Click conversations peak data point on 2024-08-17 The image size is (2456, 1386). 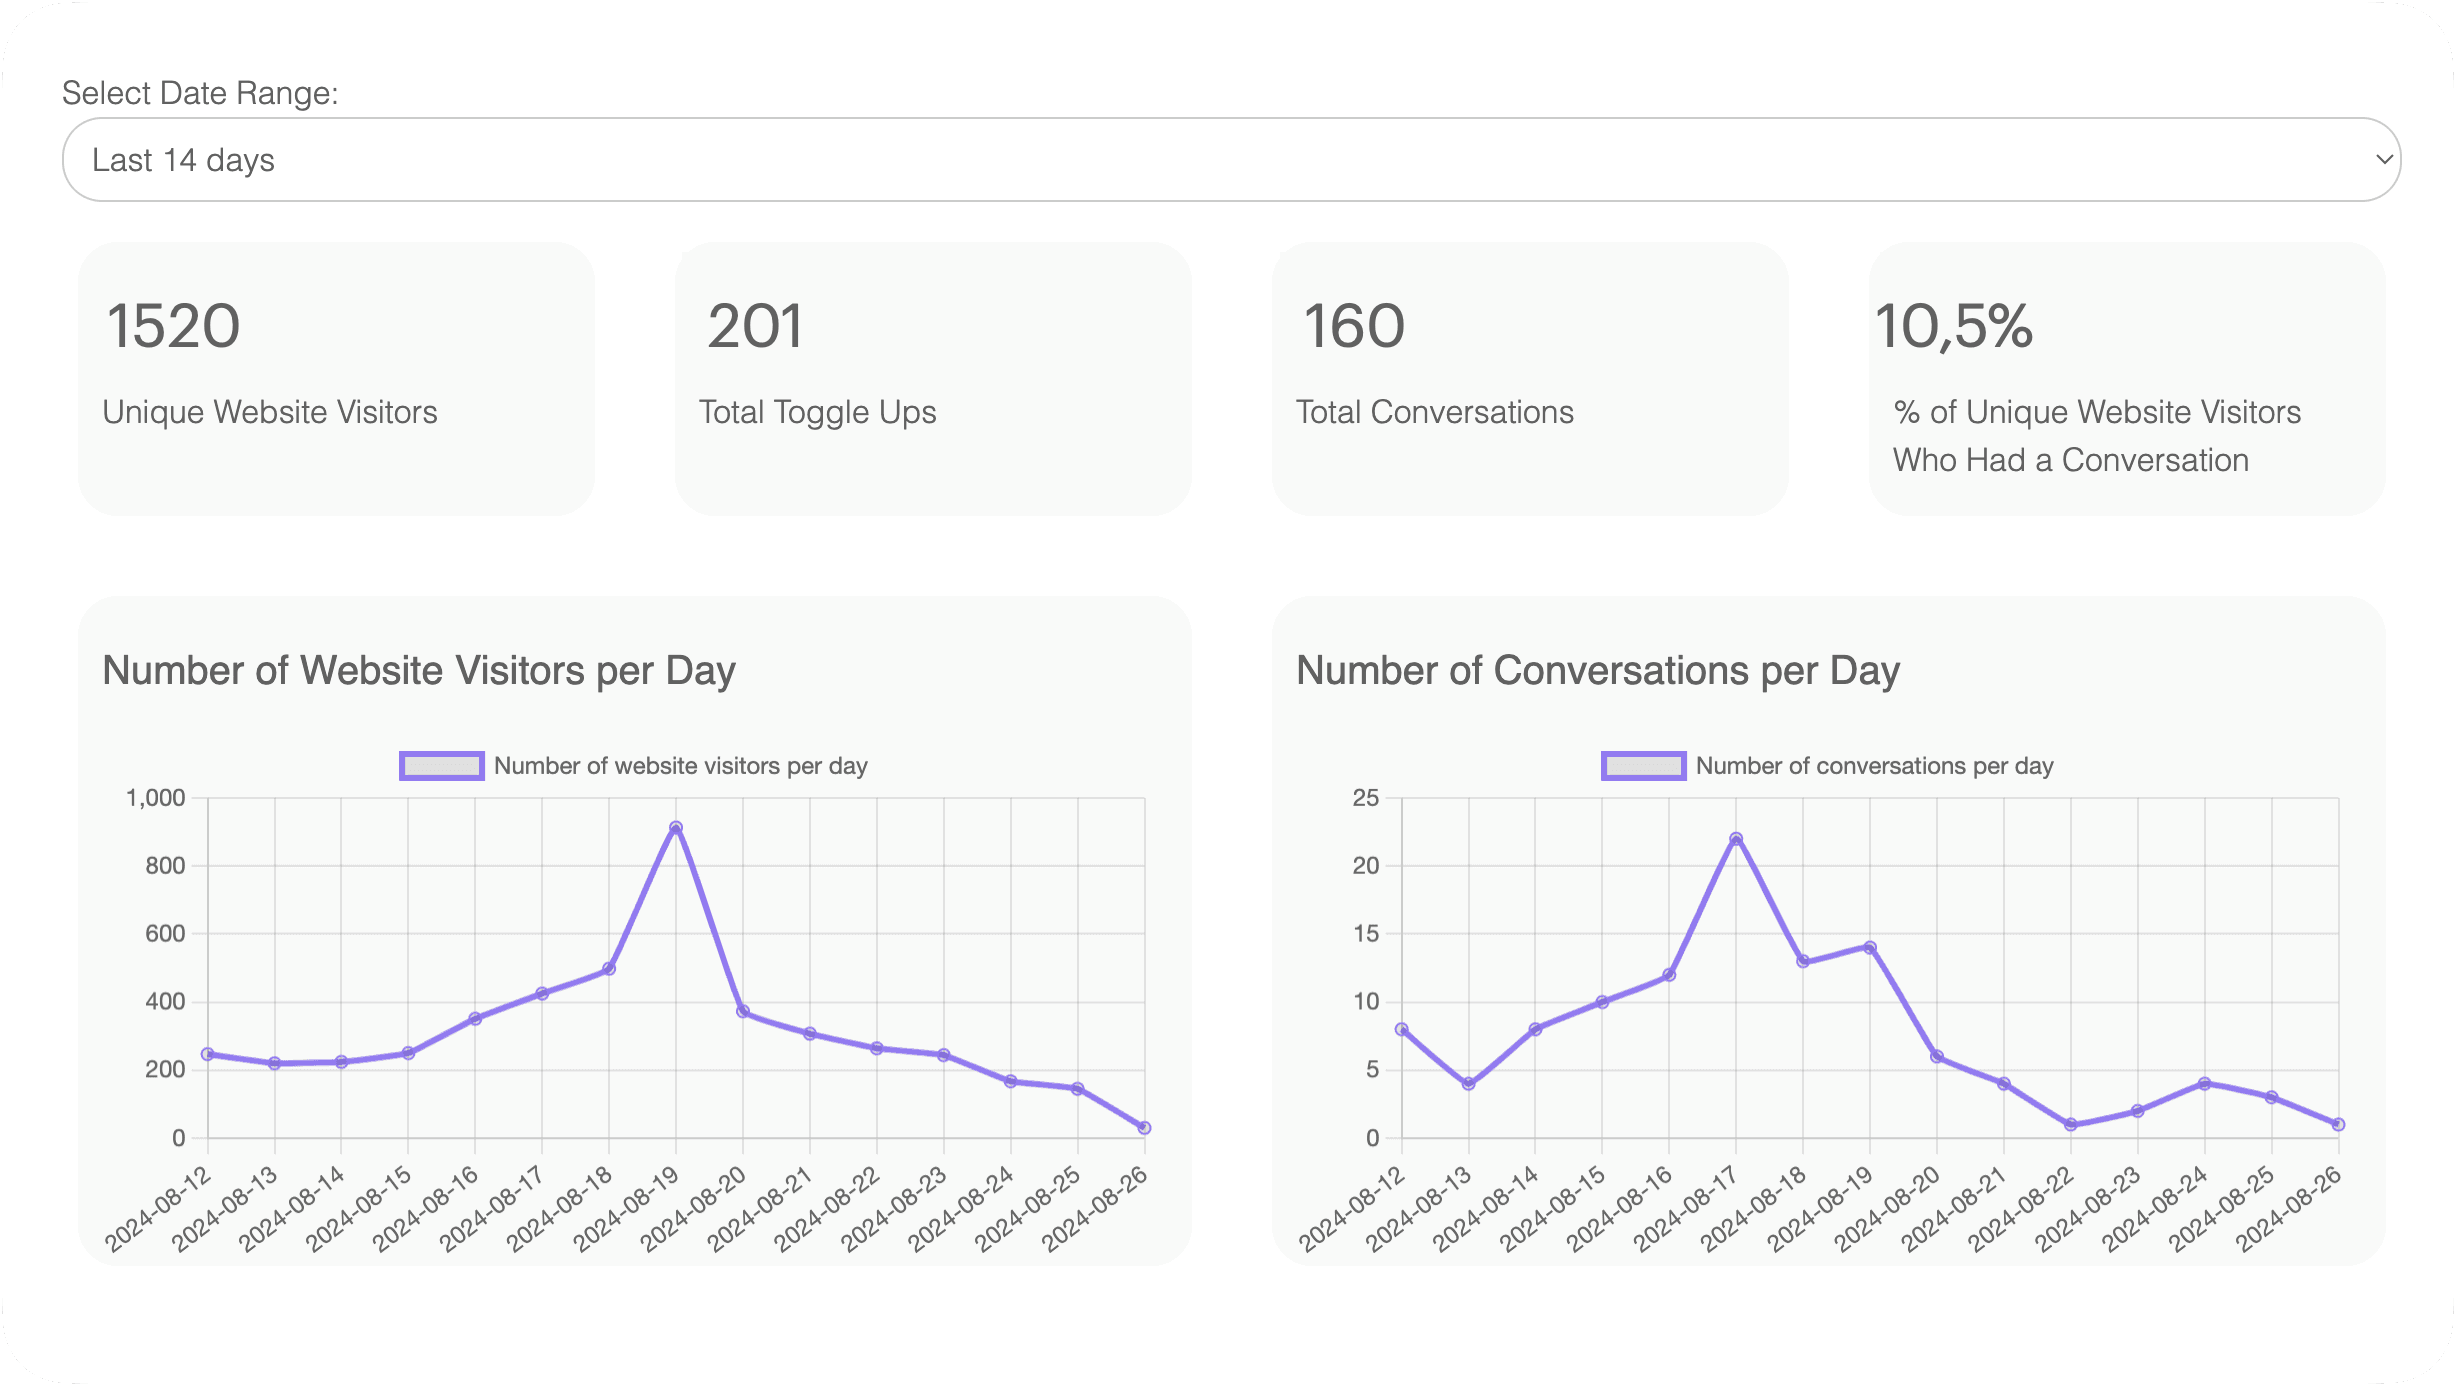pos(1736,839)
